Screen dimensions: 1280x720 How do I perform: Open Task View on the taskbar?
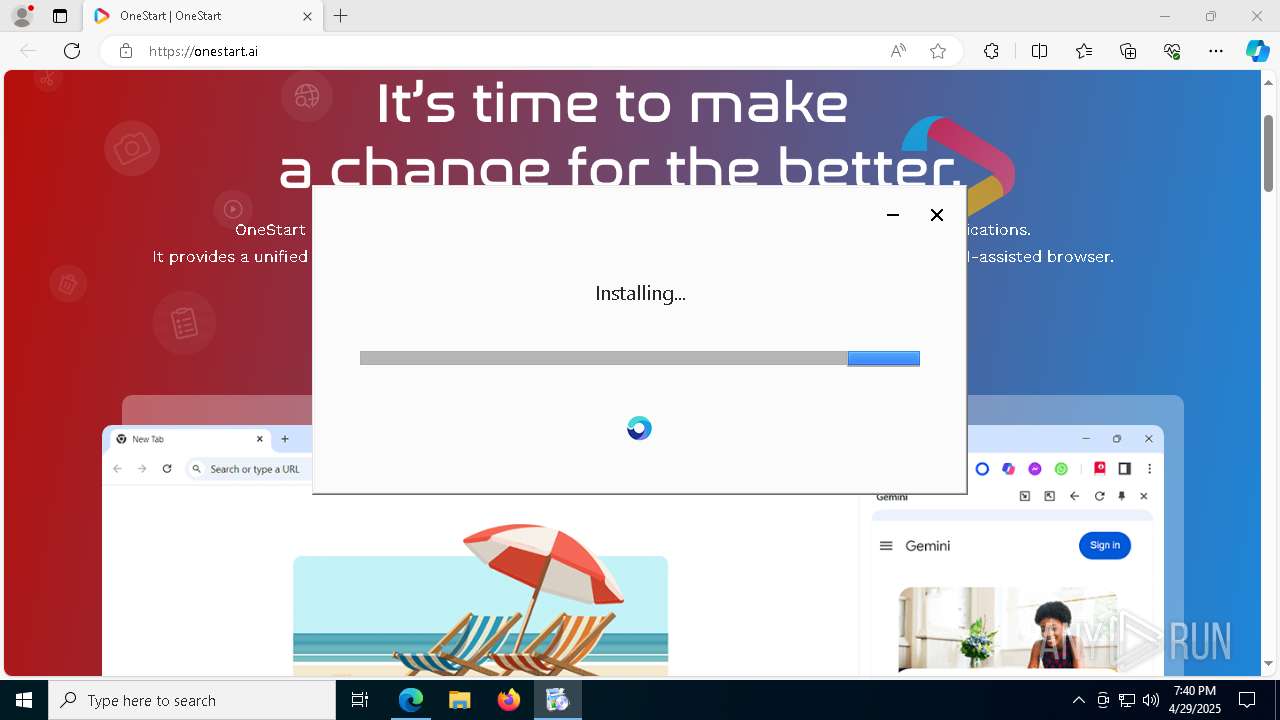[x=360, y=700]
